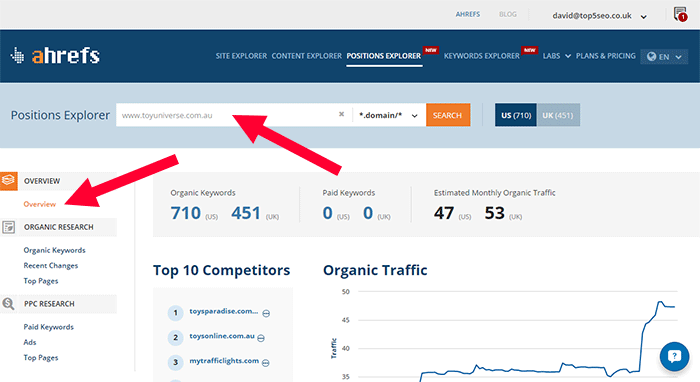Click the AHREFS top link

[467, 14]
